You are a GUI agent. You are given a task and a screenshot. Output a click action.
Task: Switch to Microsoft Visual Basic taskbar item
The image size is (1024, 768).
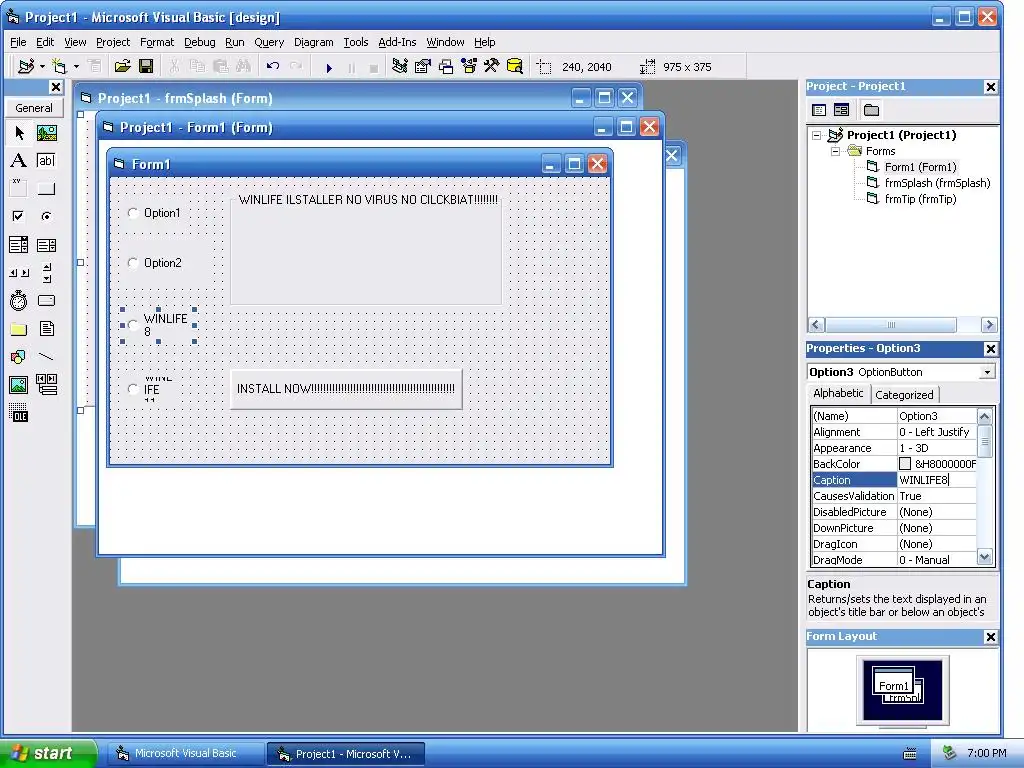[185, 754]
